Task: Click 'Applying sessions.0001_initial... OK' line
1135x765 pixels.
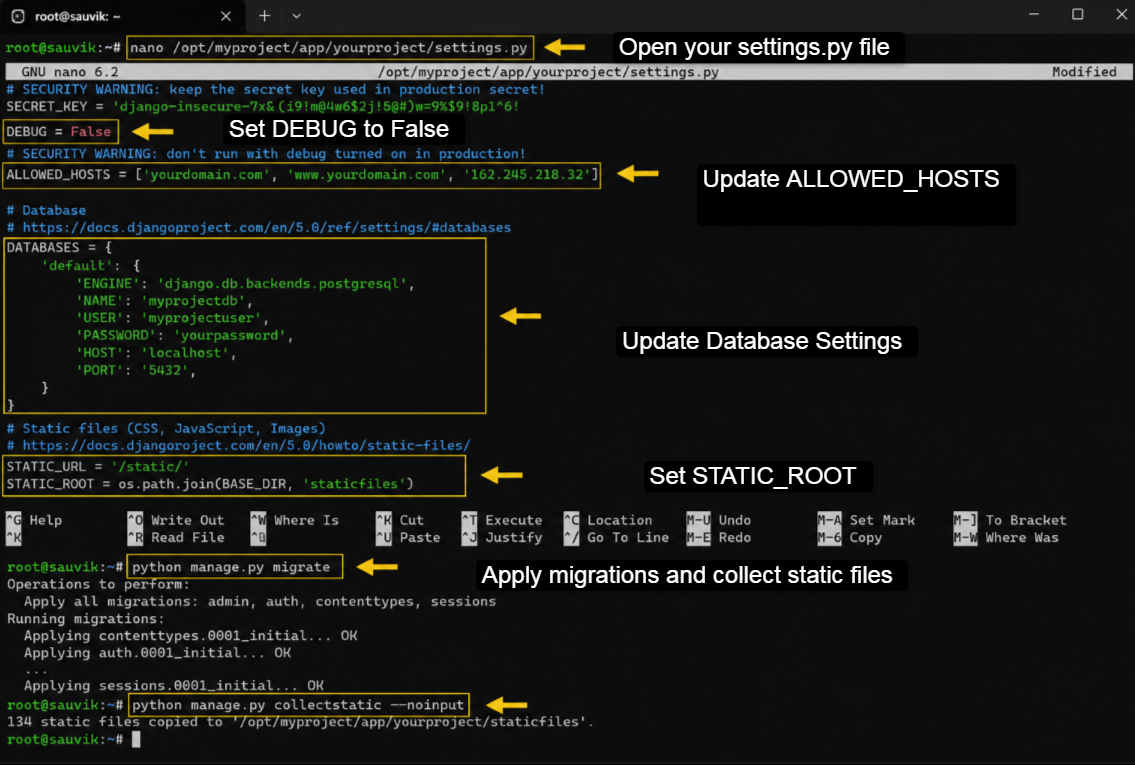Action: [174, 685]
